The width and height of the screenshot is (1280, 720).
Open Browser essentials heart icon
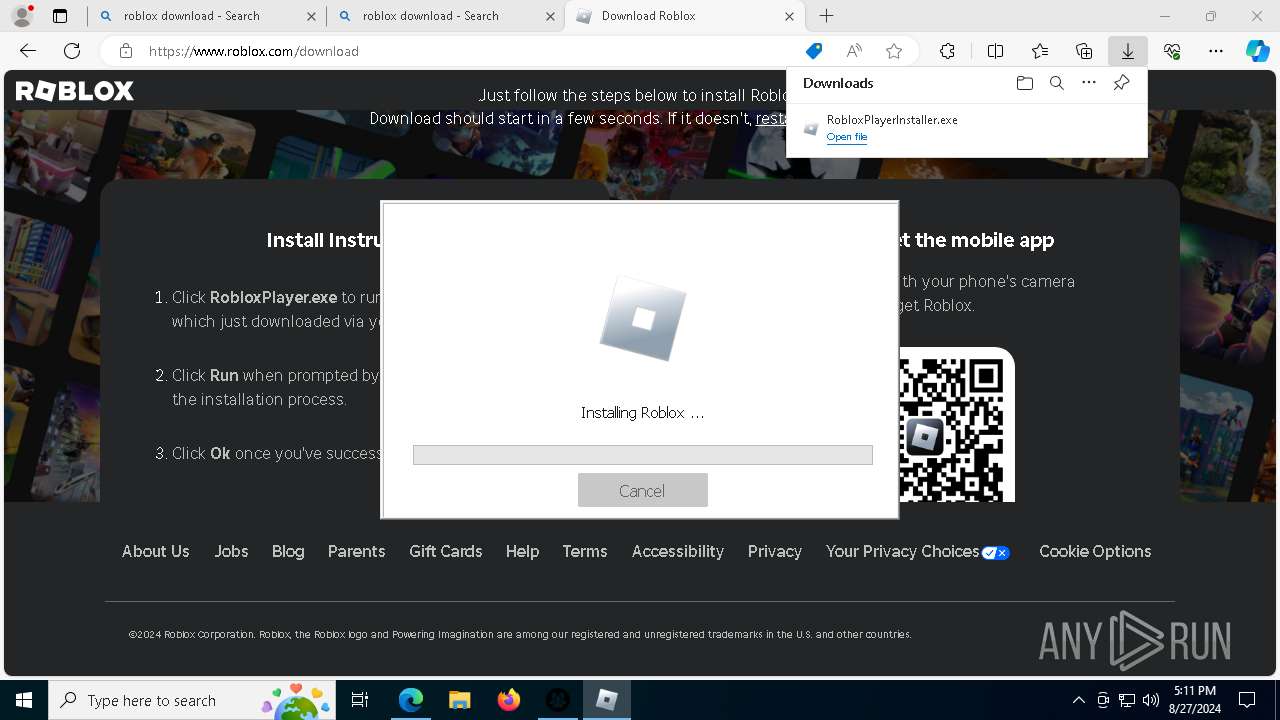click(1172, 51)
